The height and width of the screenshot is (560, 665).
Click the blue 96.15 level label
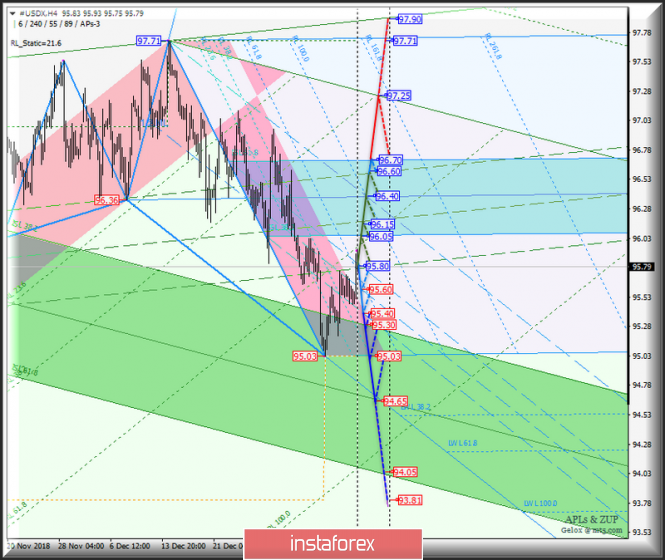383,224
